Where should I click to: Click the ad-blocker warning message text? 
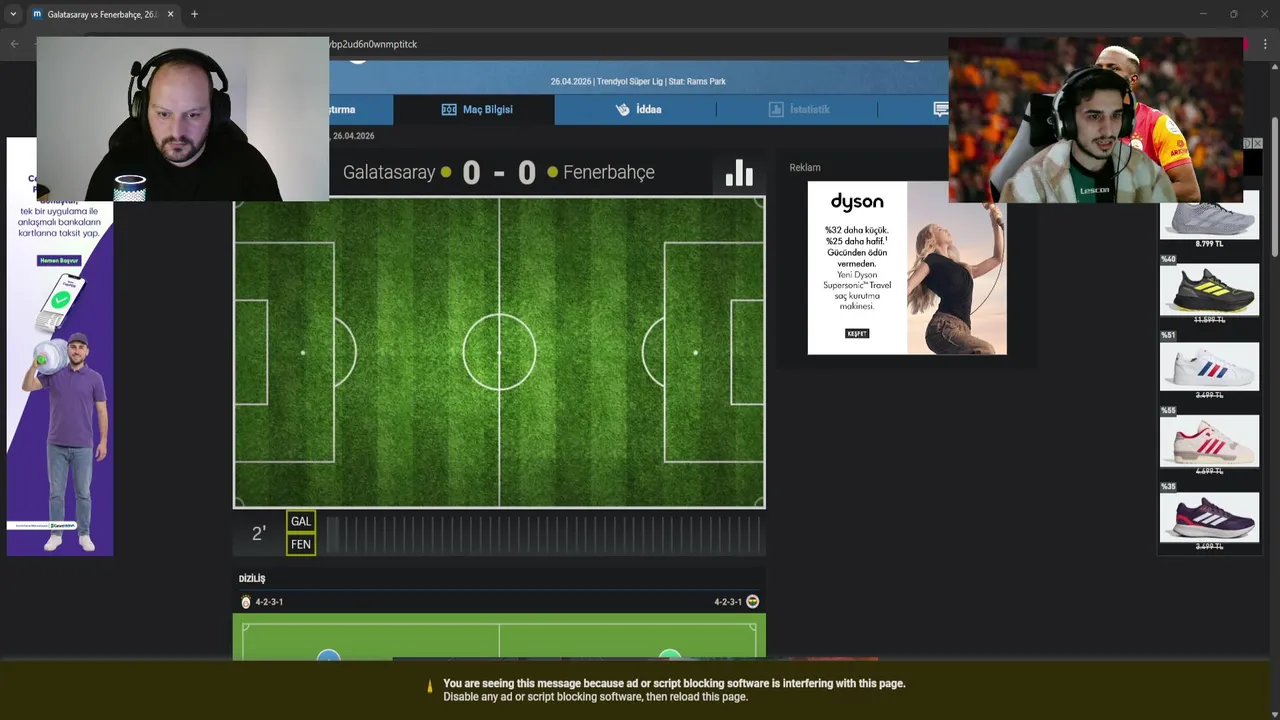[674, 690]
